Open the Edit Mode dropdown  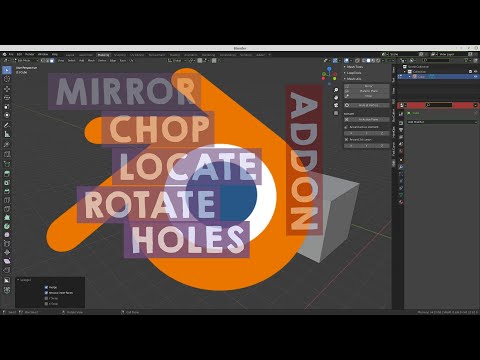click(x=26, y=61)
